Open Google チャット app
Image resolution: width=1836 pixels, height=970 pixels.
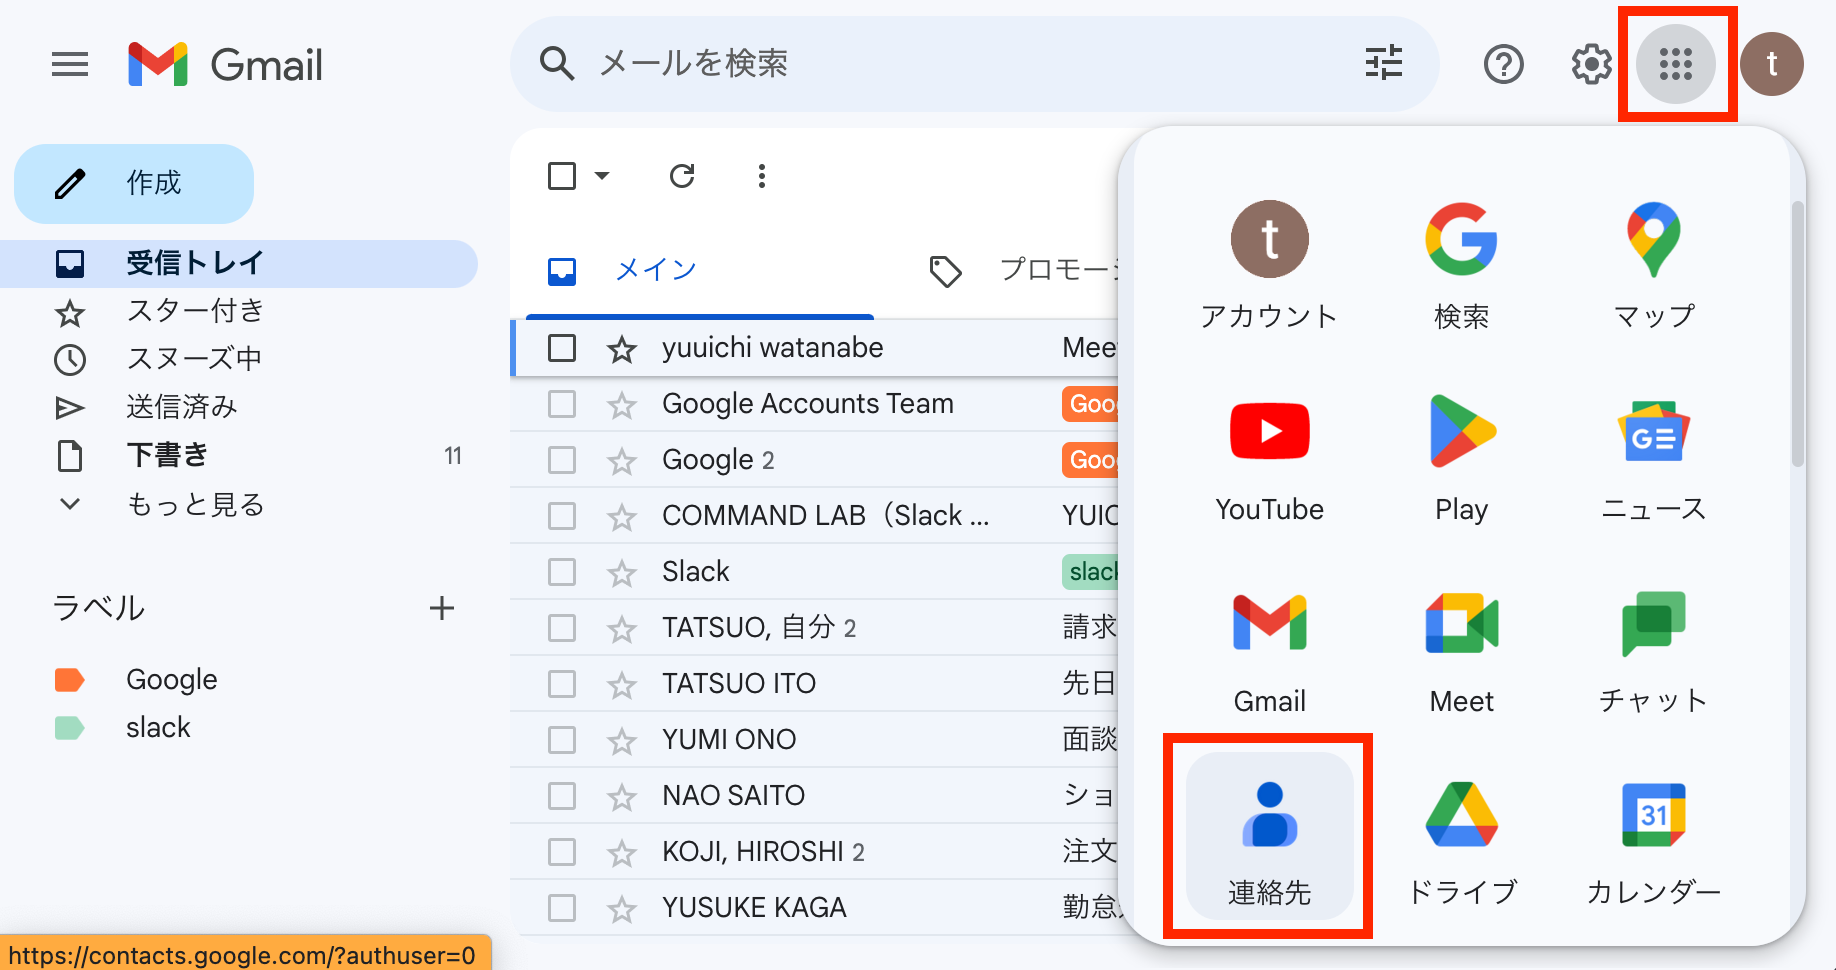point(1654,650)
